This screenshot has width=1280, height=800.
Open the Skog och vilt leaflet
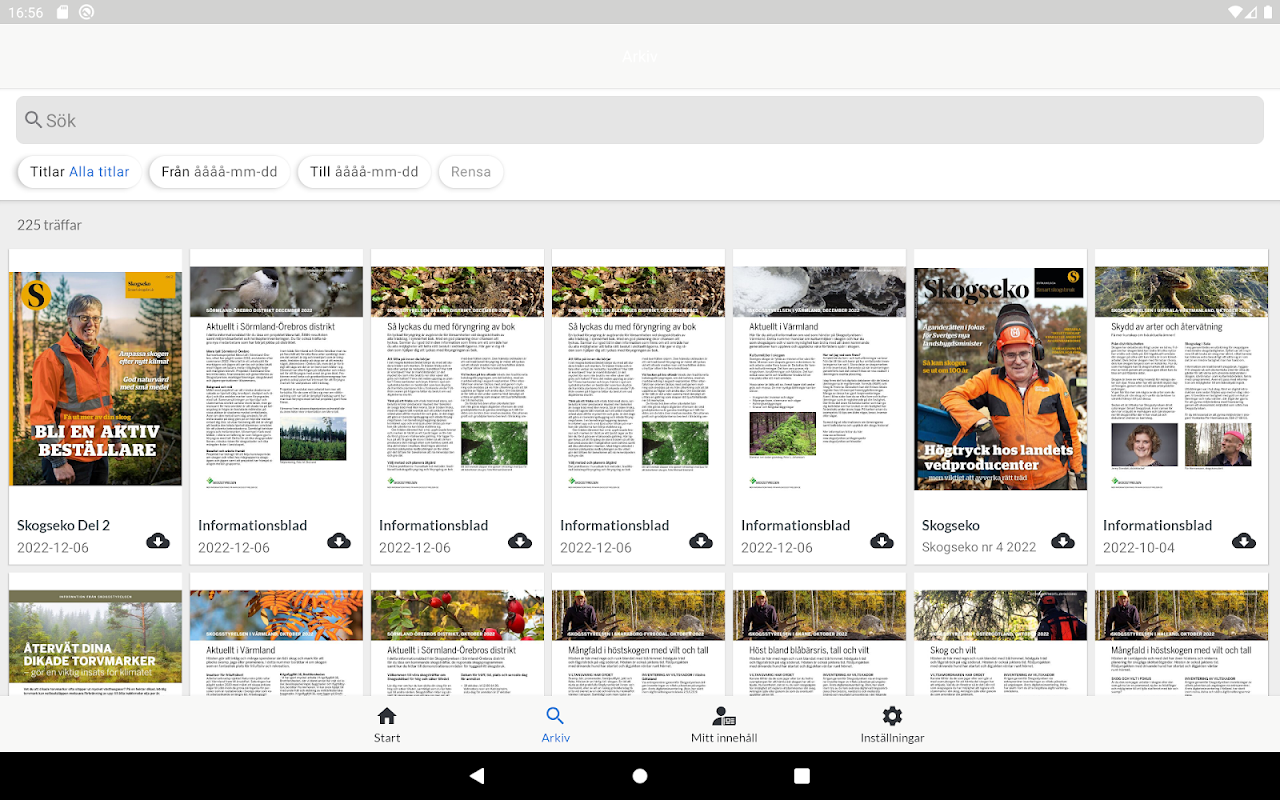point(1001,643)
